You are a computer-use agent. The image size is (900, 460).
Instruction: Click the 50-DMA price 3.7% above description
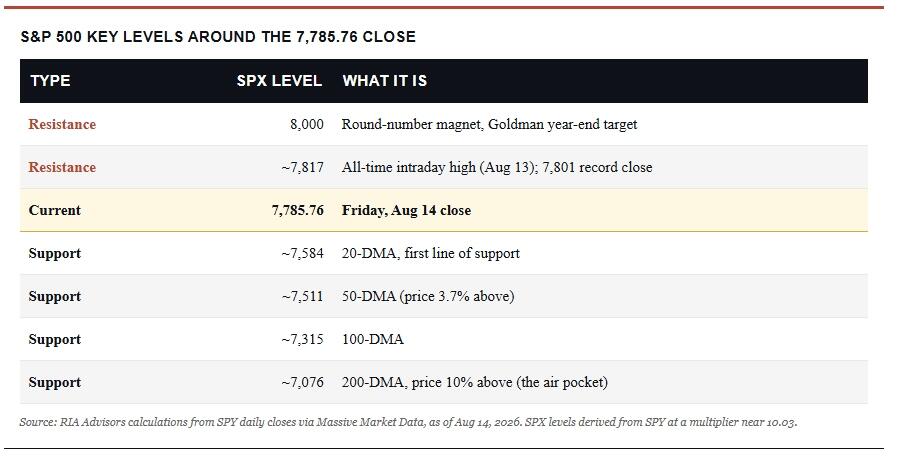(x=428, y=296)
